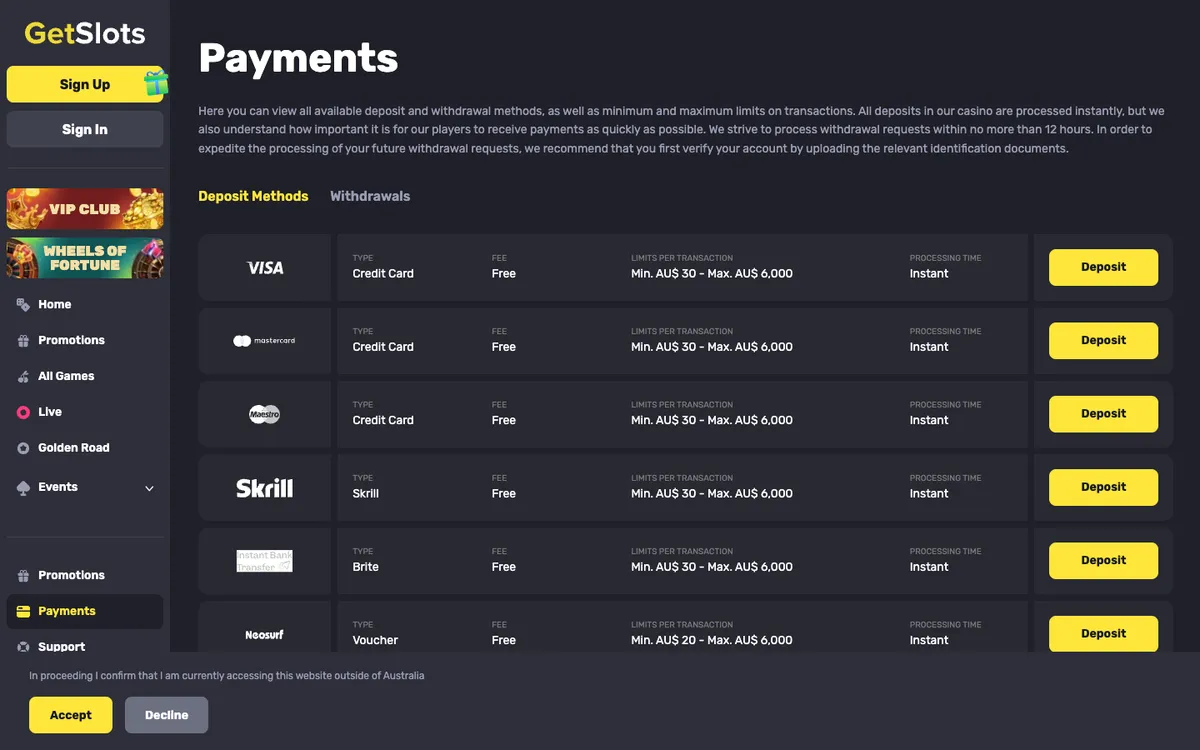The width and height of the screenshot is (1200, 750).
Task: Click Deposit in the Neosurf Voucher row
Action: click(1103, 633)
